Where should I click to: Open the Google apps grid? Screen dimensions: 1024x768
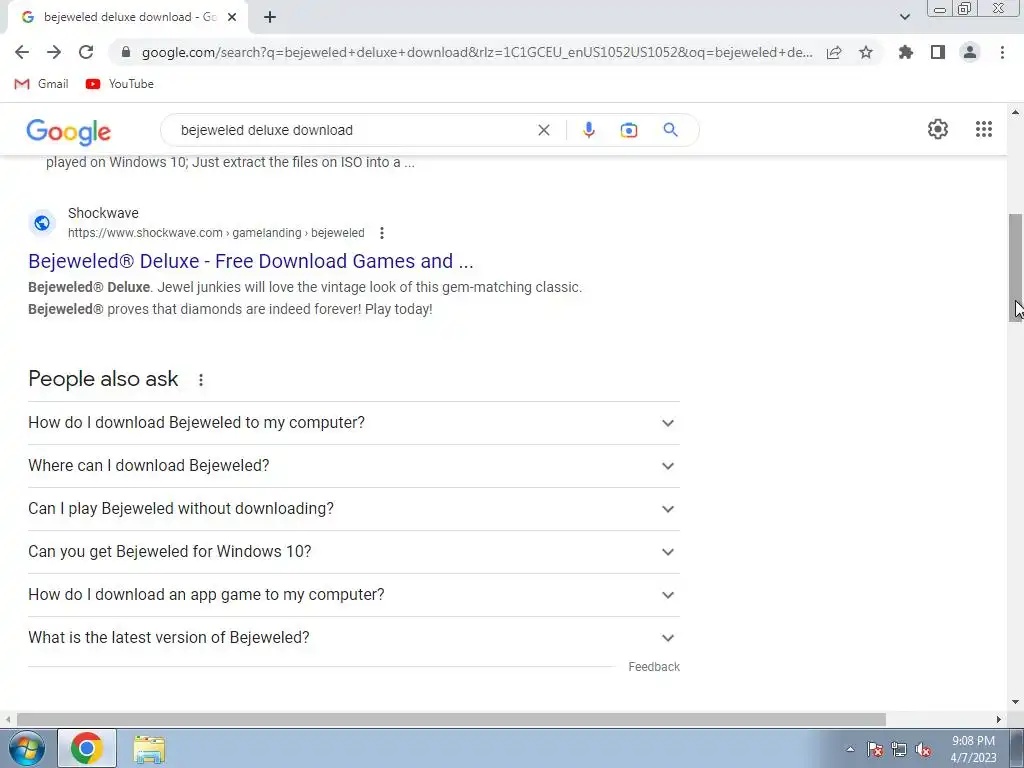tap(984, 129)
